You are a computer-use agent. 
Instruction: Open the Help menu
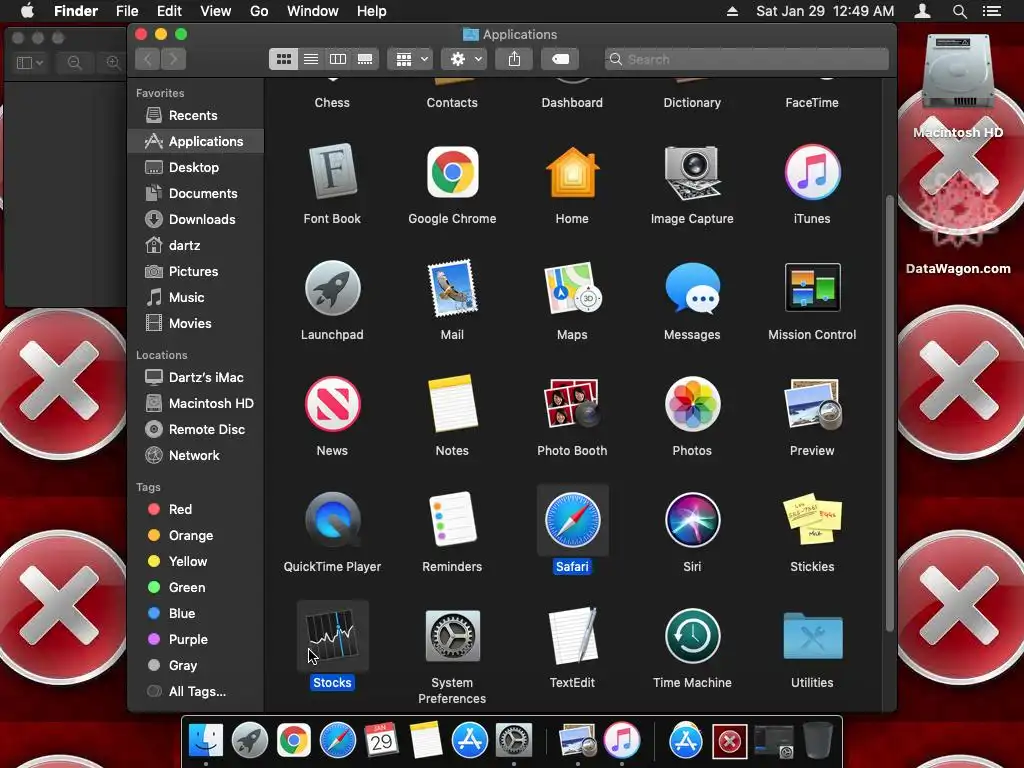tap(372, 11)
